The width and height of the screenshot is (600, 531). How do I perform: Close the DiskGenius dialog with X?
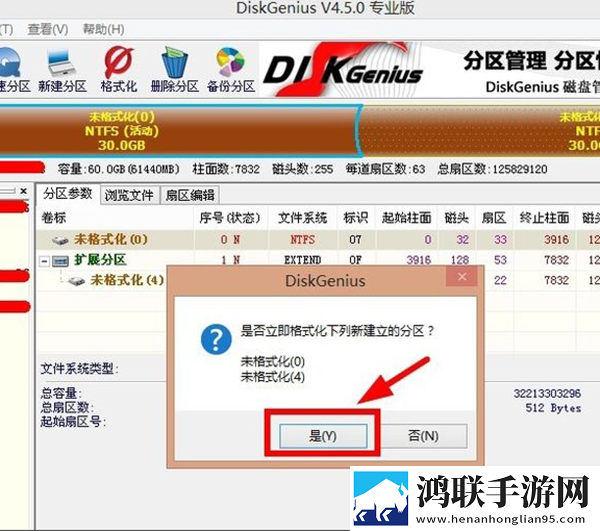(x=462, y=277)
